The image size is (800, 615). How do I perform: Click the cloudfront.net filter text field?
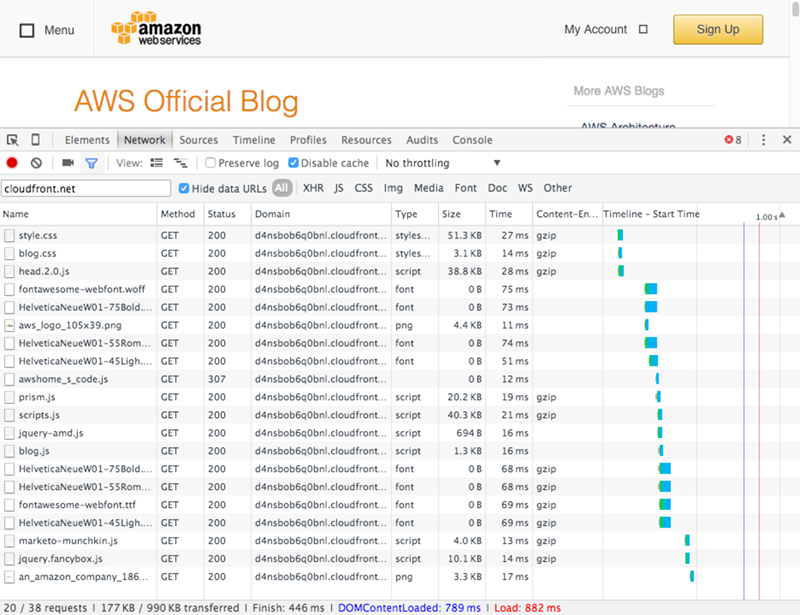pyautogui.click(x=85, y=188)
